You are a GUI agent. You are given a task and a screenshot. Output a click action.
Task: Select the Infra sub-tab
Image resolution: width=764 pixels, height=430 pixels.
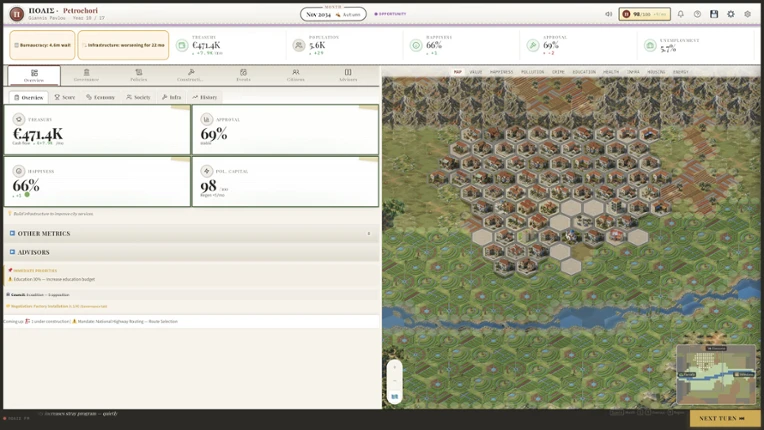172,97
